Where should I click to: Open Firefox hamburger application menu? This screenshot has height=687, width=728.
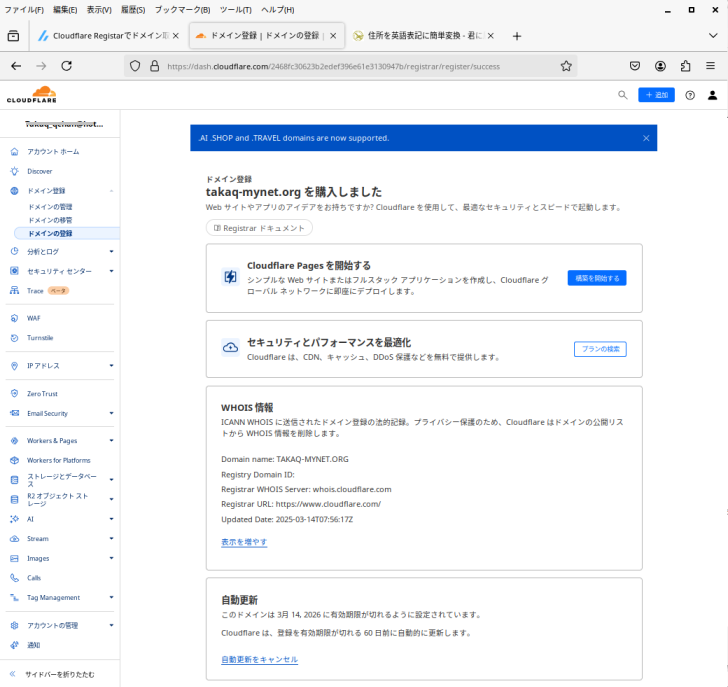pyautogui.click(x=710, y=66)
